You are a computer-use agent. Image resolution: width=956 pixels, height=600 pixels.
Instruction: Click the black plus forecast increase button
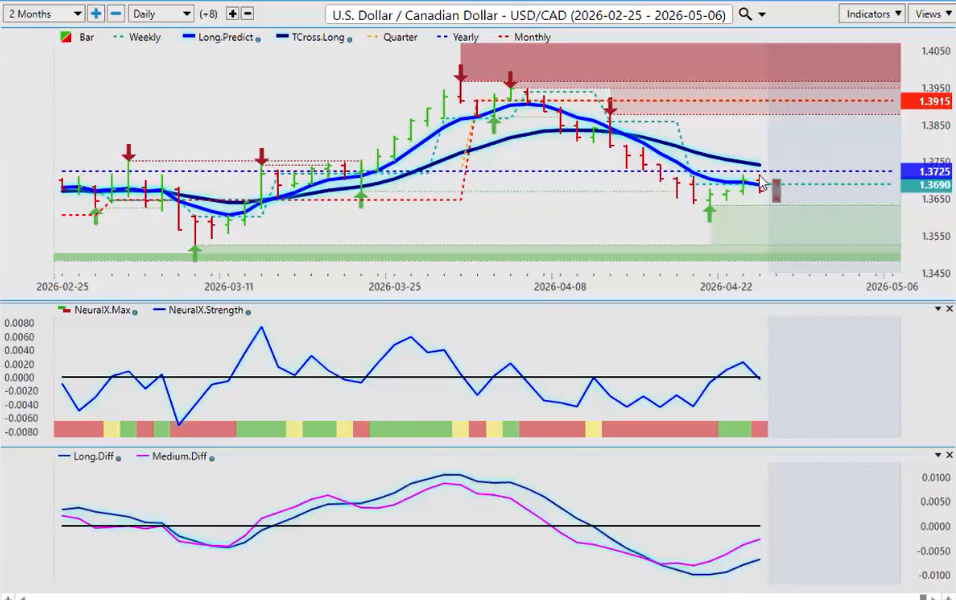233,14
